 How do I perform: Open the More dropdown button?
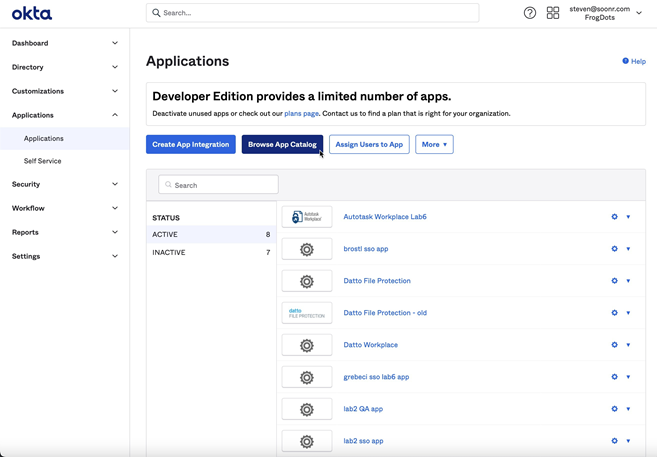434,144
